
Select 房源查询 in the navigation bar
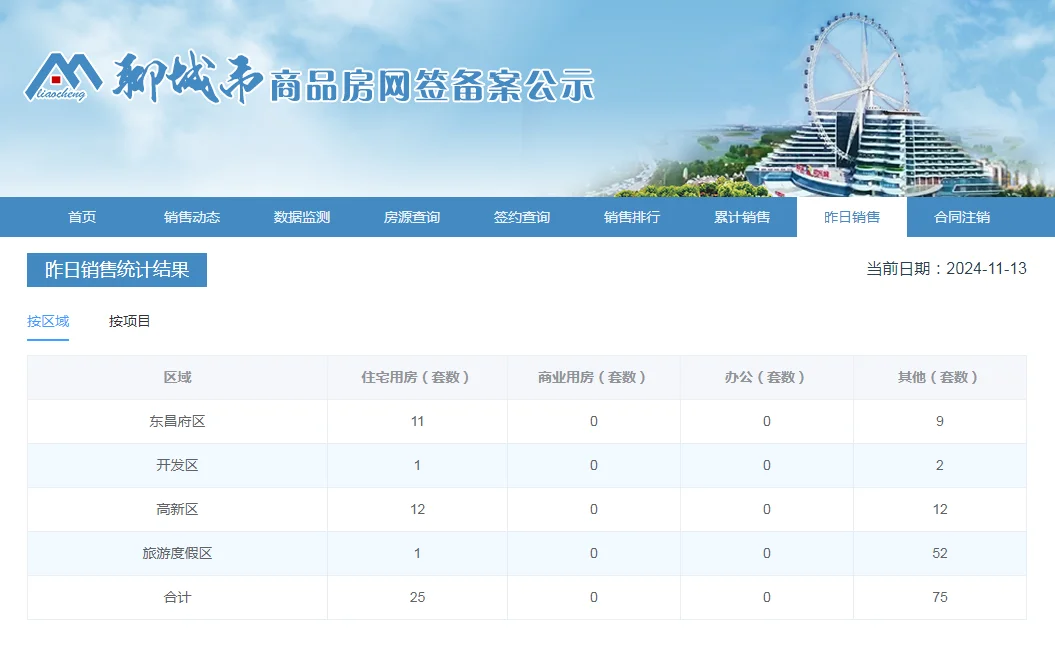click(x=412, y=217)
